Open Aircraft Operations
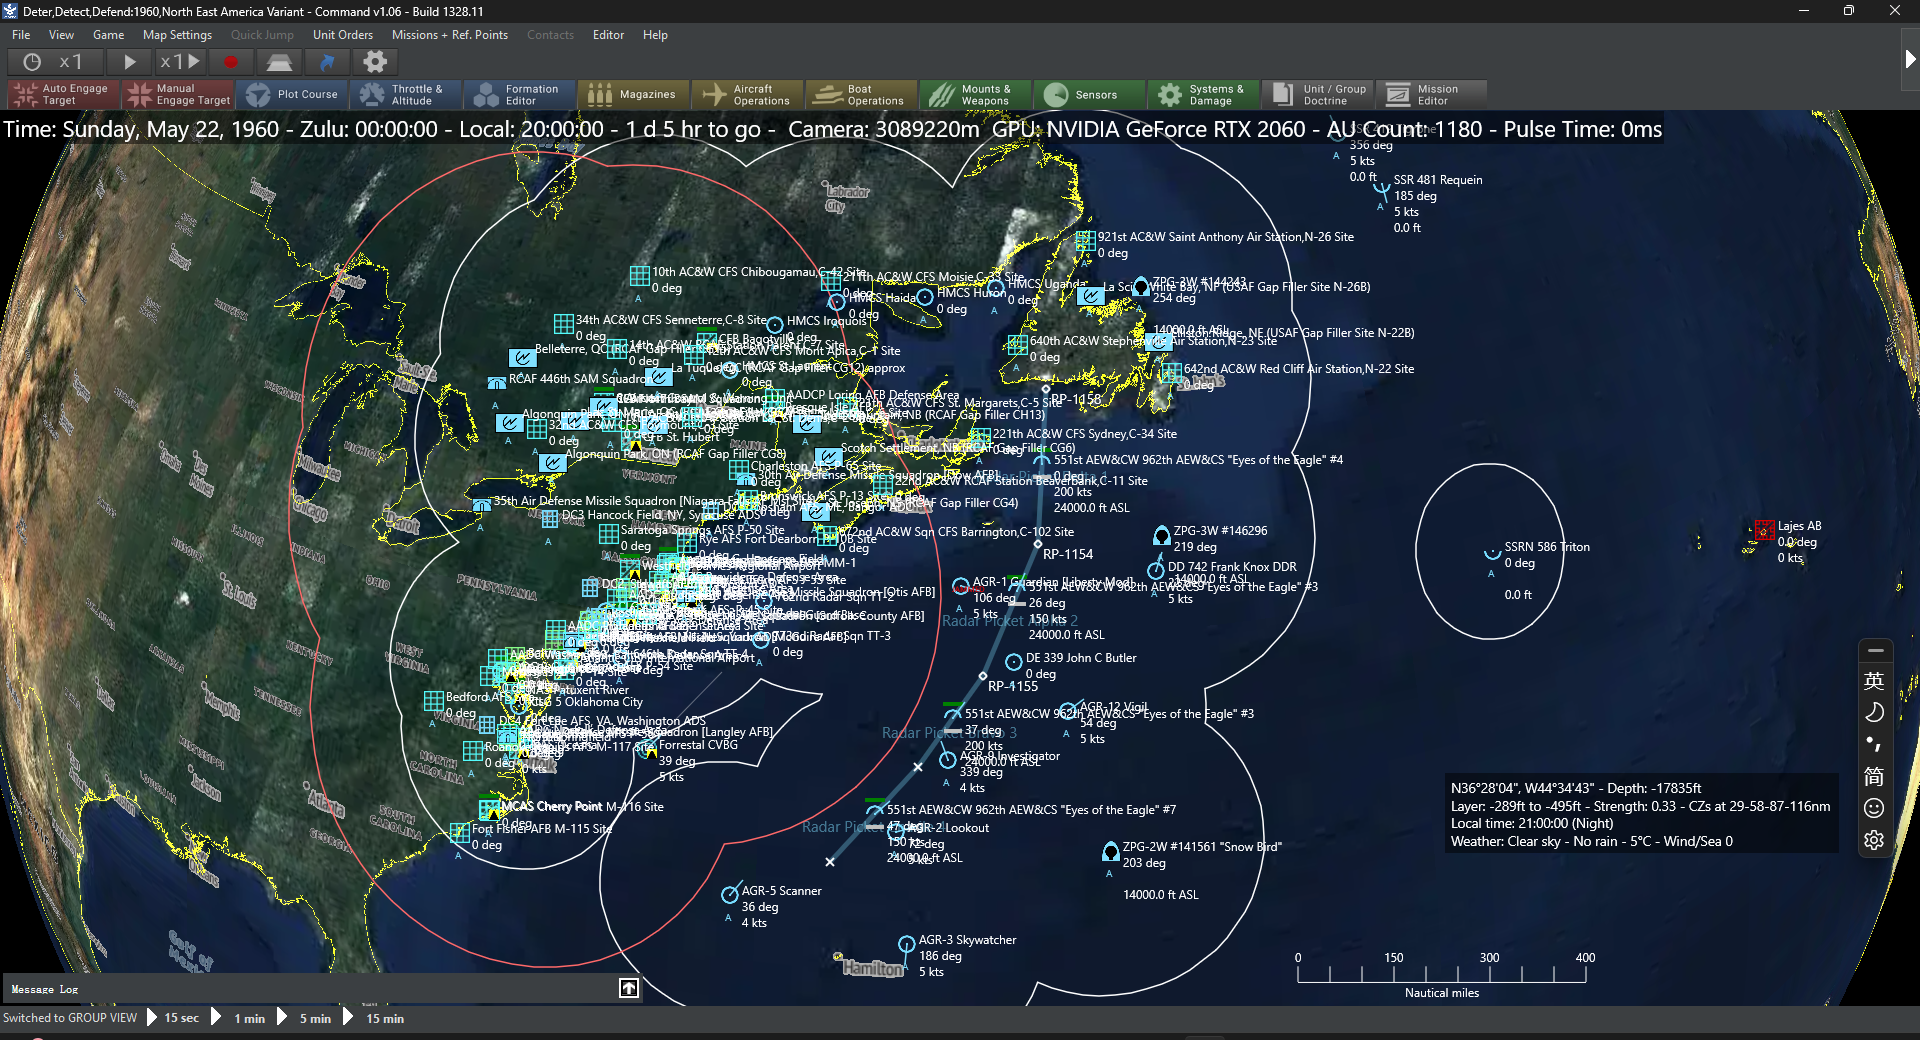This screenshot has height=1040, width=1920. [x=747, y=94]
